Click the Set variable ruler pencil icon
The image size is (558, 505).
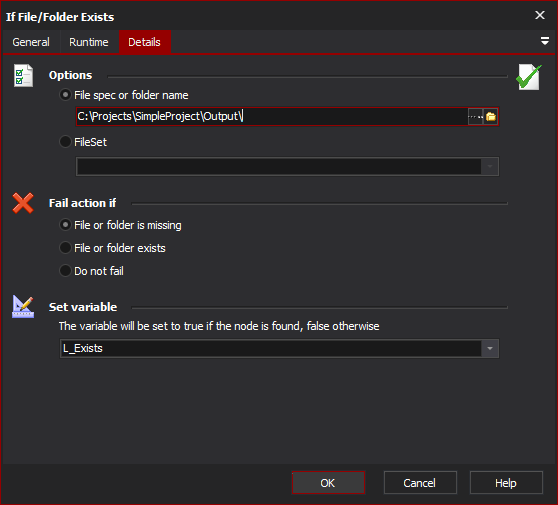click(23, 306)
